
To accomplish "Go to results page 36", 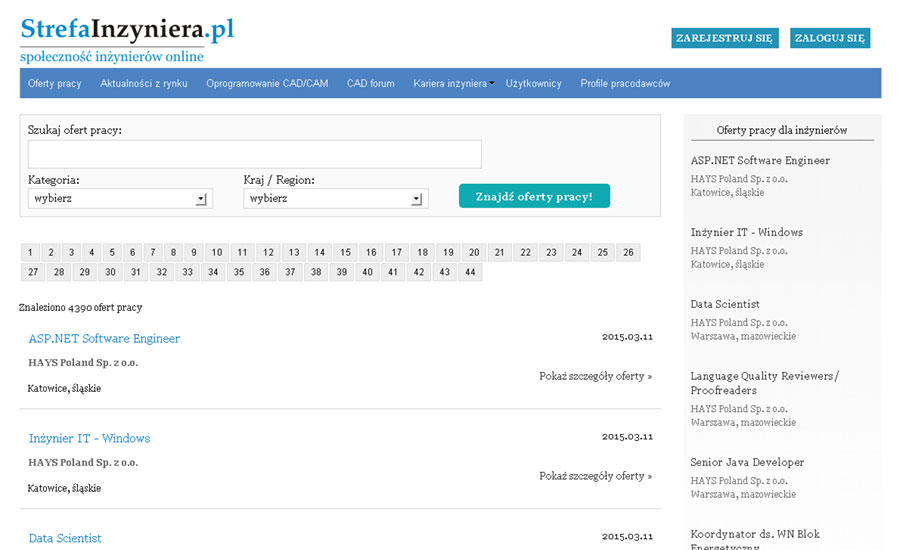I will pyautogui.click(x=265, y=272).
